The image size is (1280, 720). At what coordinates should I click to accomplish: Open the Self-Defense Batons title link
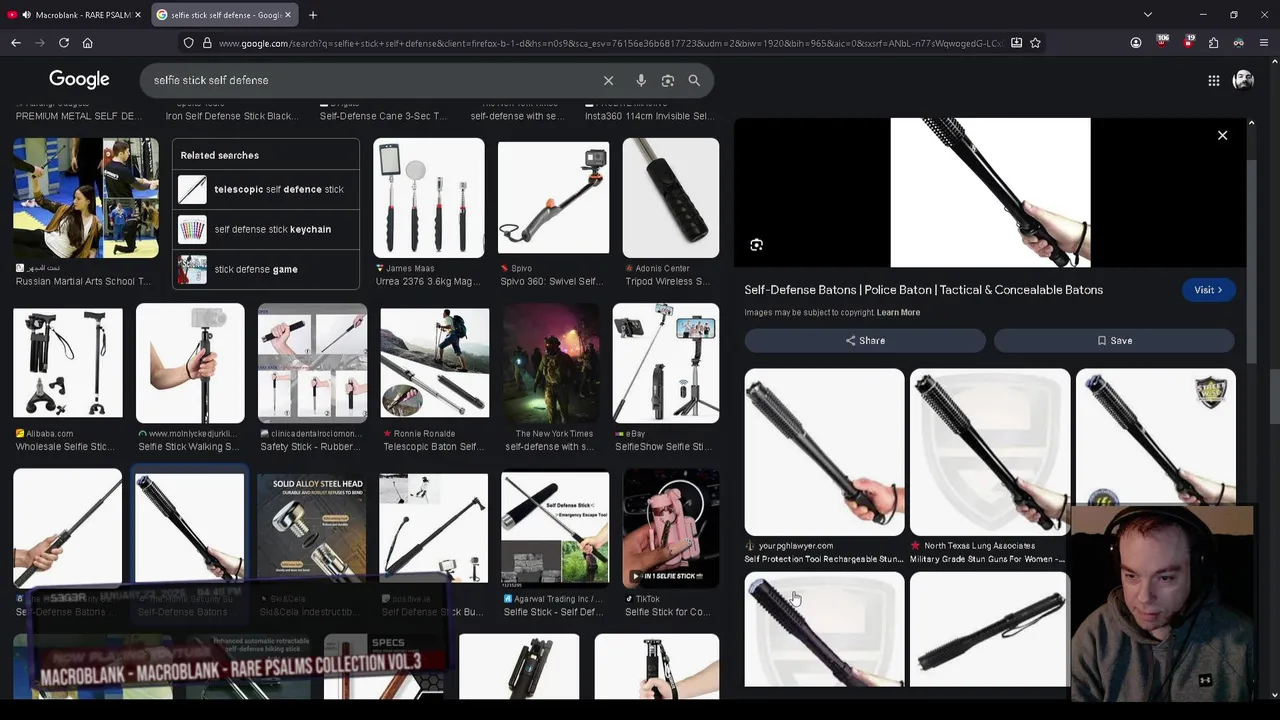(x=924, y=290)
